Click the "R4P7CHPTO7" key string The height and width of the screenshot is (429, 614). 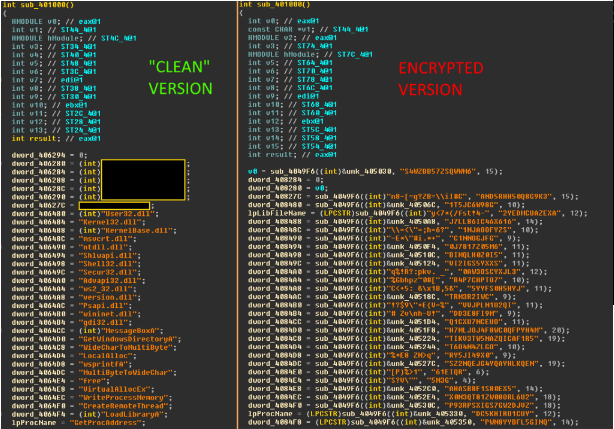tap(479, 280)
